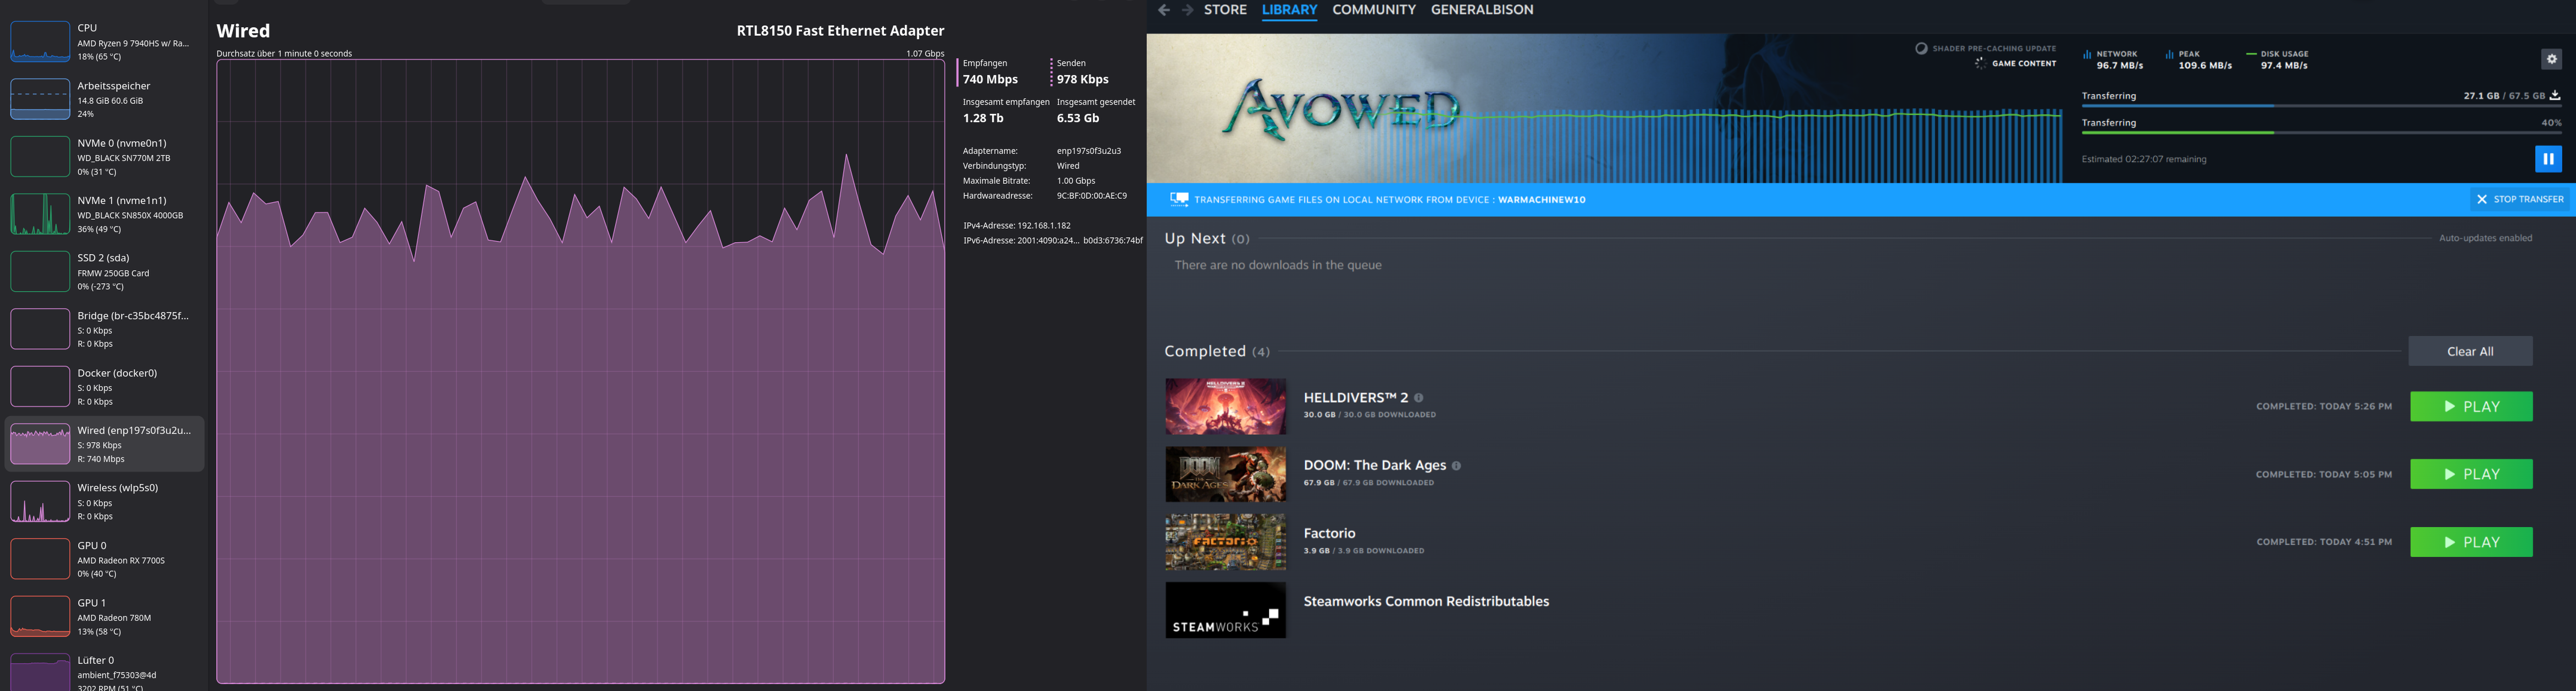Click the DISK USAGE green line legend
The width and height of the screenshot is (2576, 691).
click(x=2251, y=54)
